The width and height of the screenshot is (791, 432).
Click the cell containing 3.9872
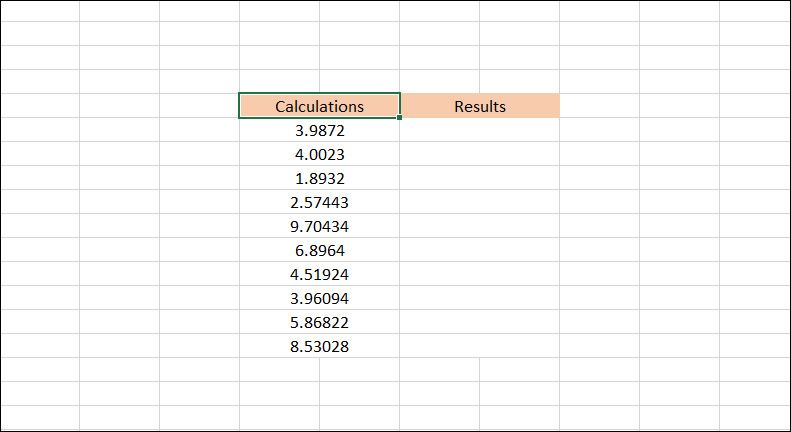coord(319,130)
